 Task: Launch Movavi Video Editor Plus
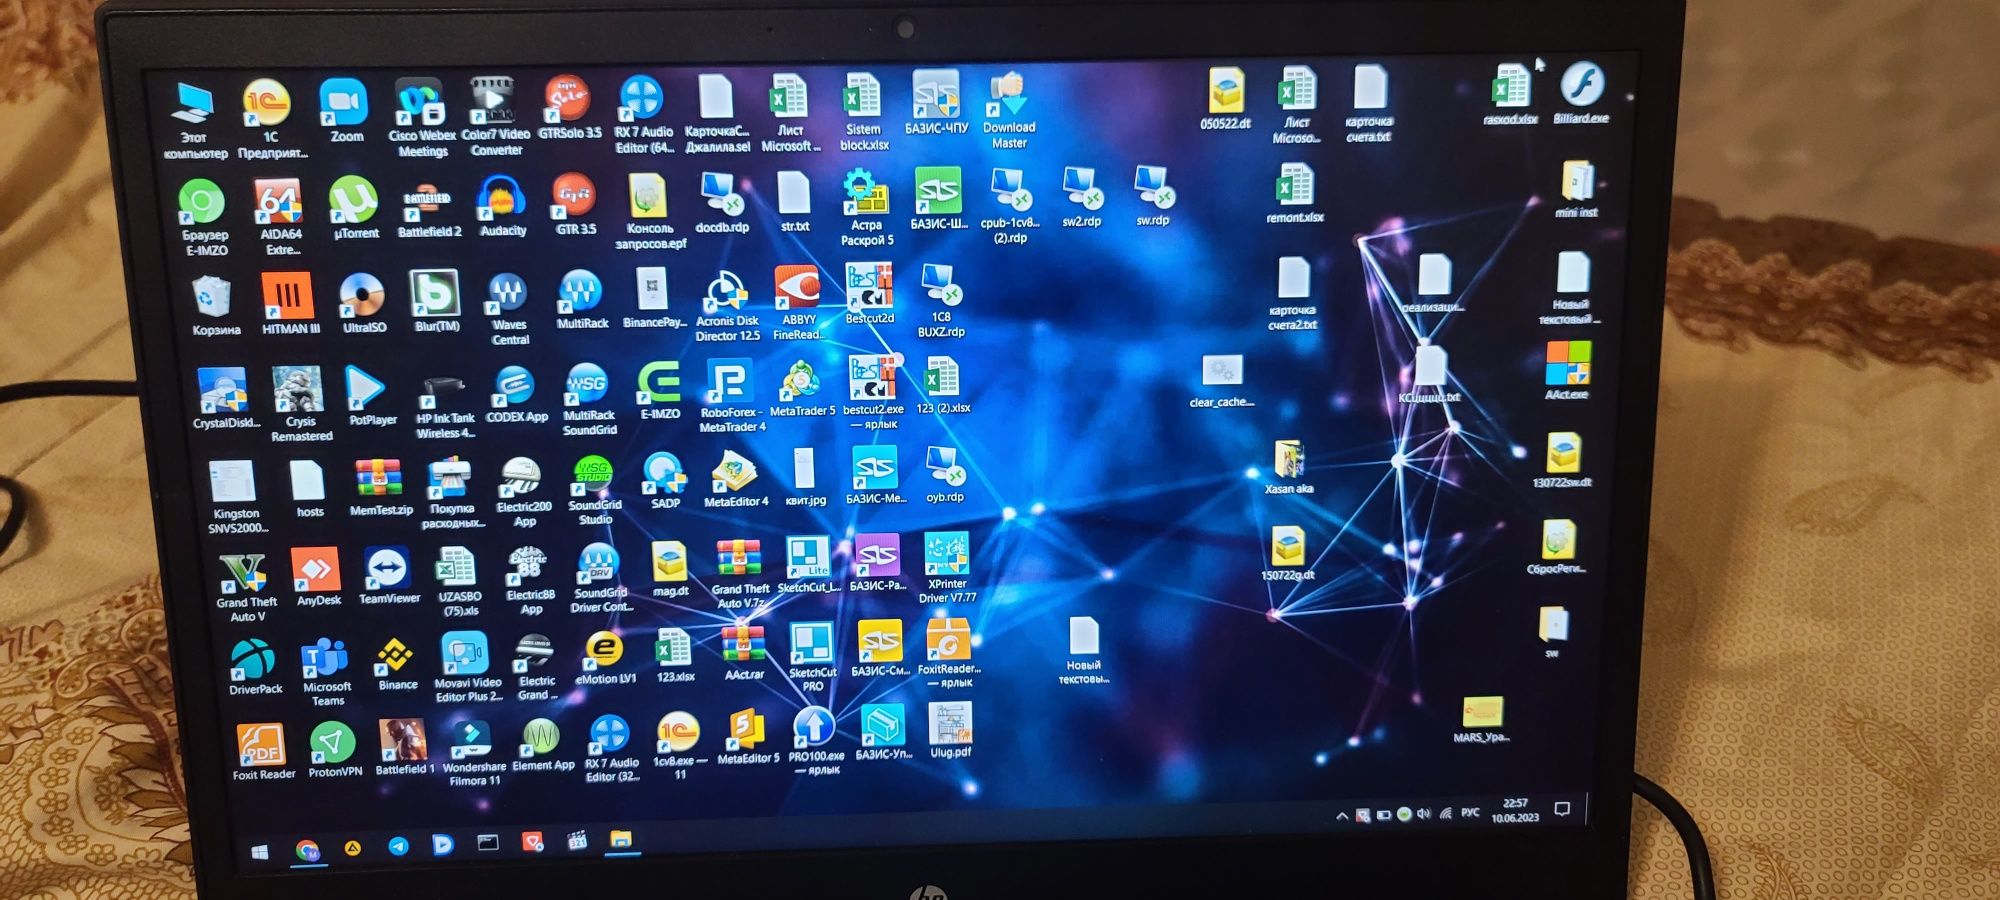467,668
